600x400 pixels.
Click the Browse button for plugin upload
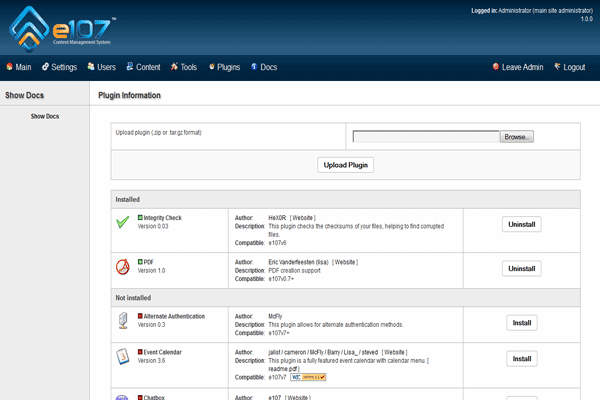tap(516, 136)
